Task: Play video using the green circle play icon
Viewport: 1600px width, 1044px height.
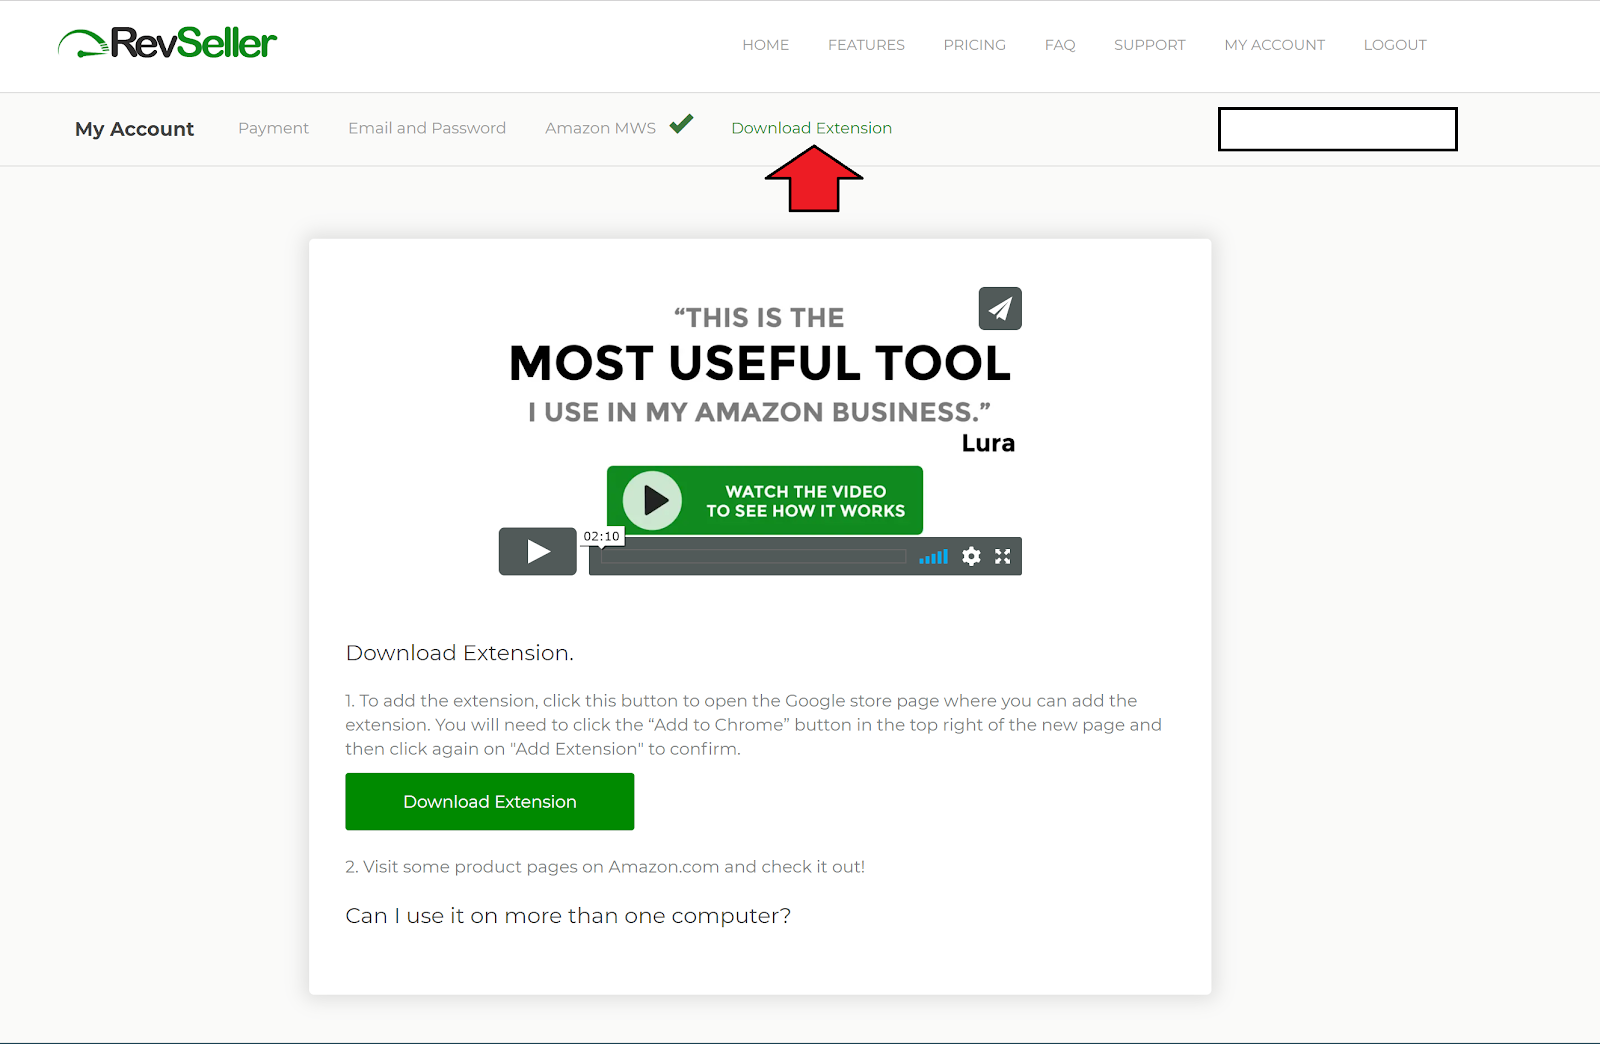Action: coord(652,500)
